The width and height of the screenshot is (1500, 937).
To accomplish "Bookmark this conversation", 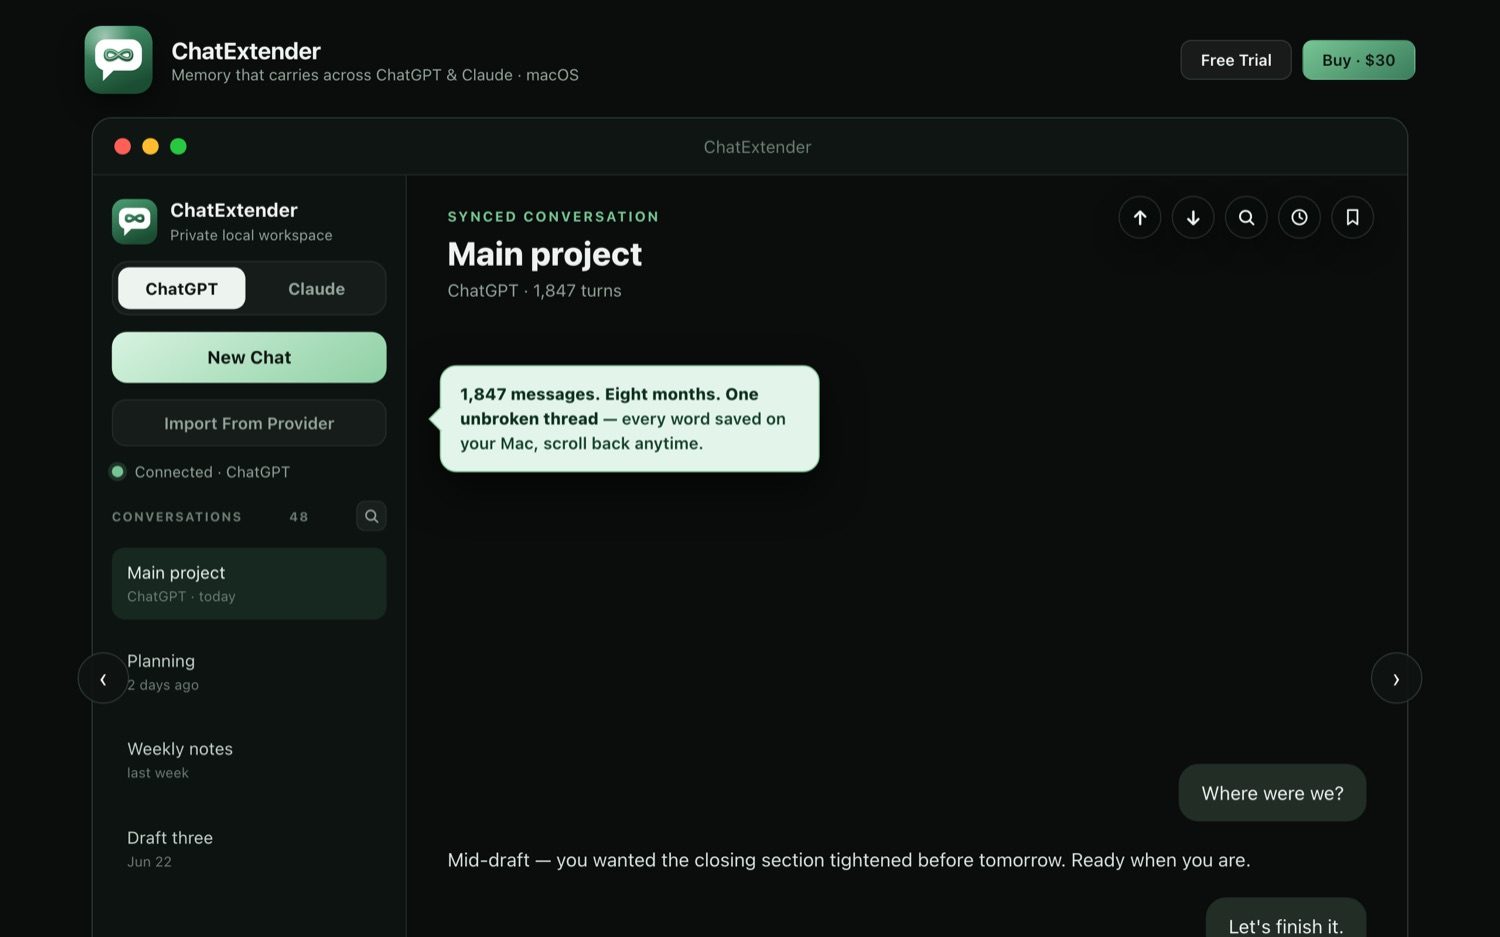I will point(1352,217).
